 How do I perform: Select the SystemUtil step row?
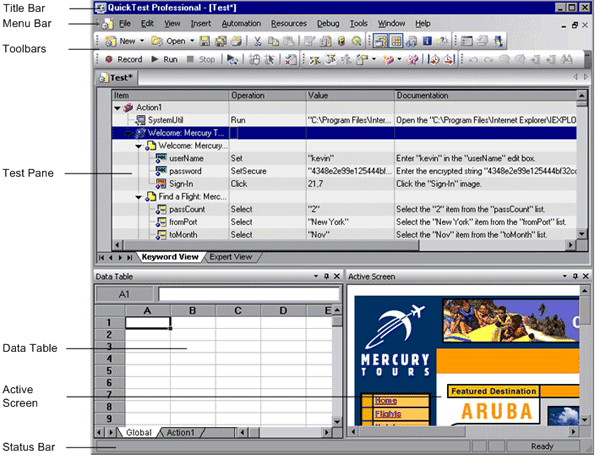(344, 120)
